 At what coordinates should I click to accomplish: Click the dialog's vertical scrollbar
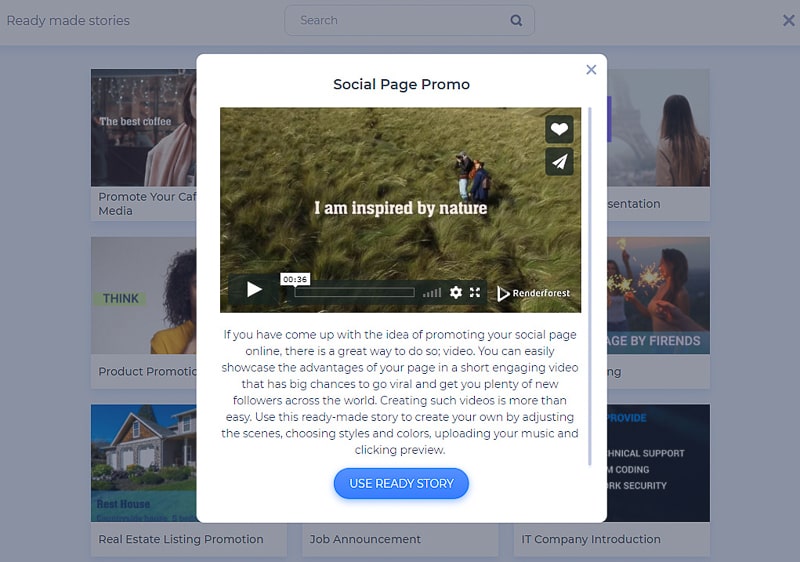click(x=590, y=286)
